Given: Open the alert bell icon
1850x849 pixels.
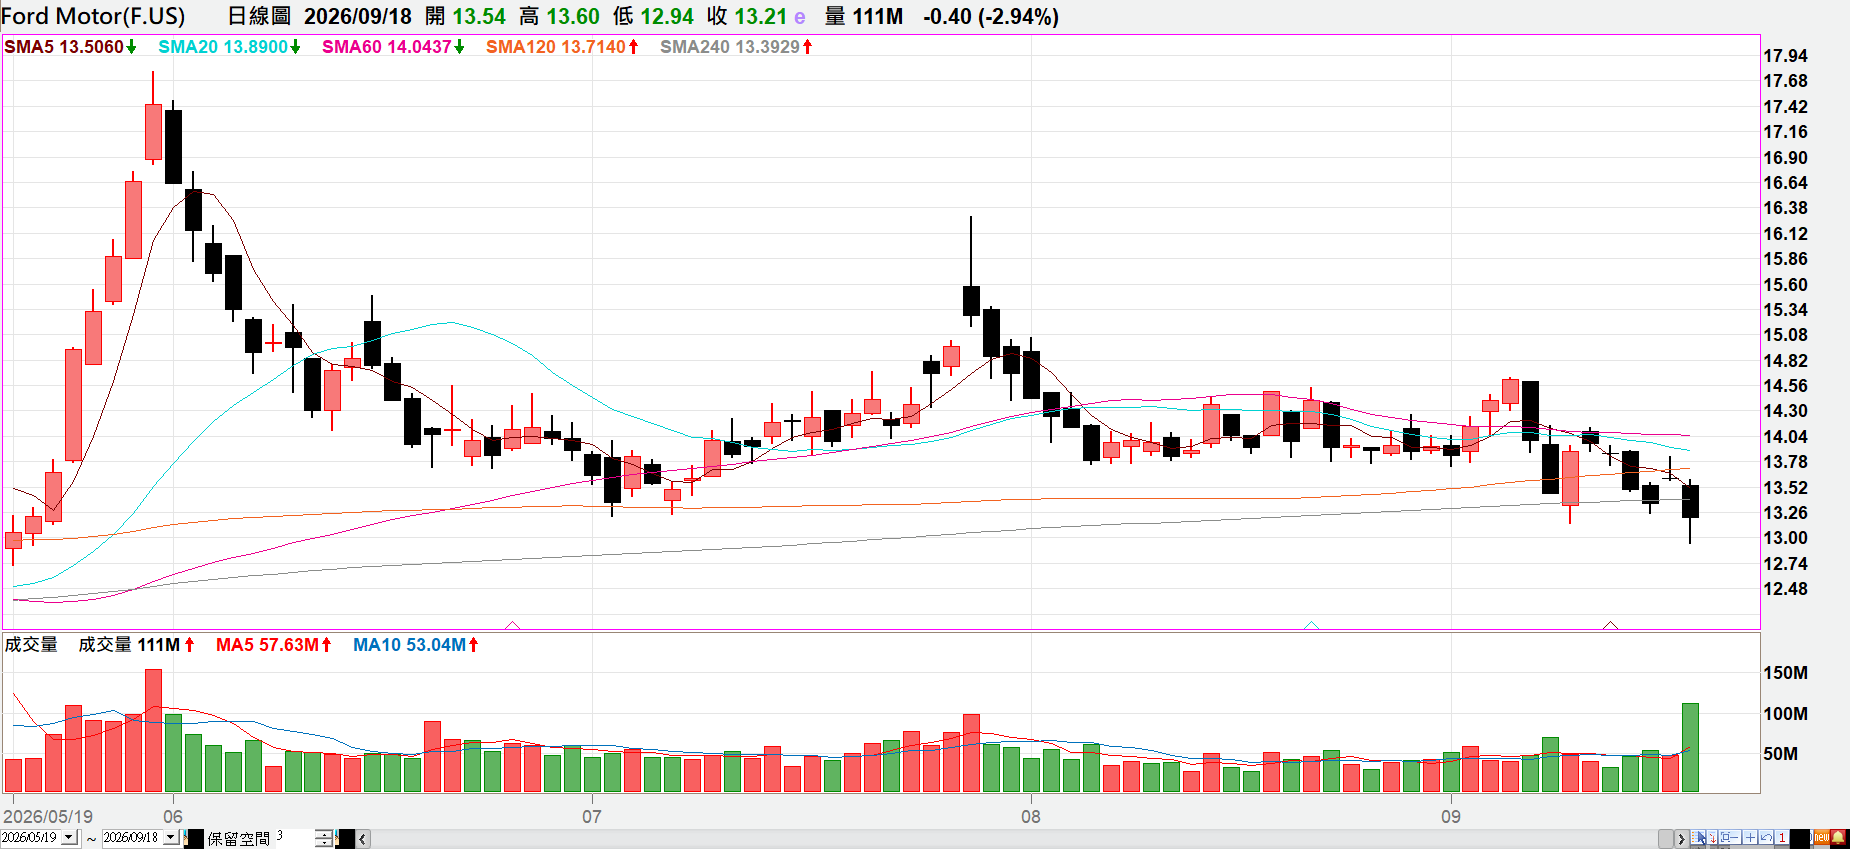Looking at the screenshot, I should [x=1839, y=838].
